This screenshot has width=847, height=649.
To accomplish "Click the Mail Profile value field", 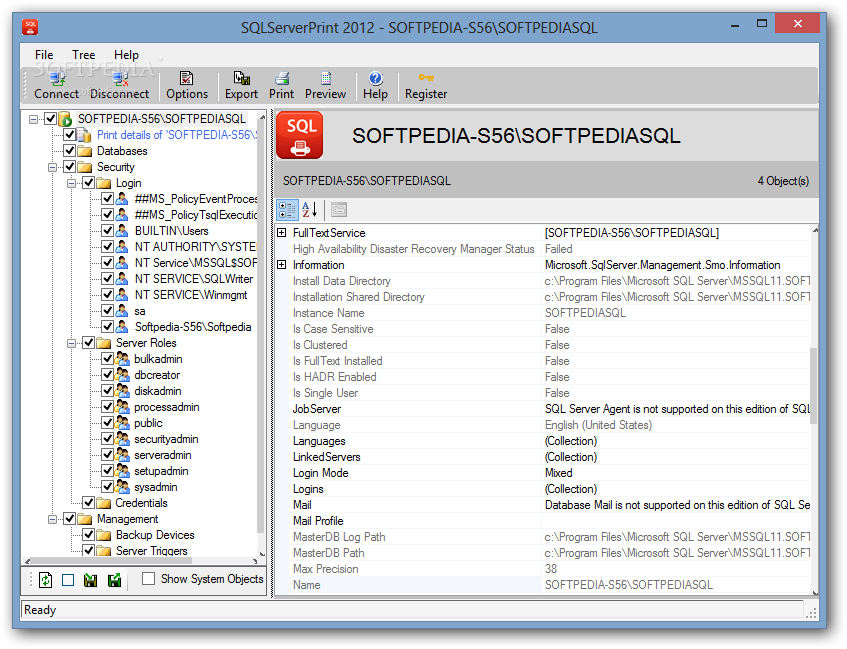I will (676, 521).
